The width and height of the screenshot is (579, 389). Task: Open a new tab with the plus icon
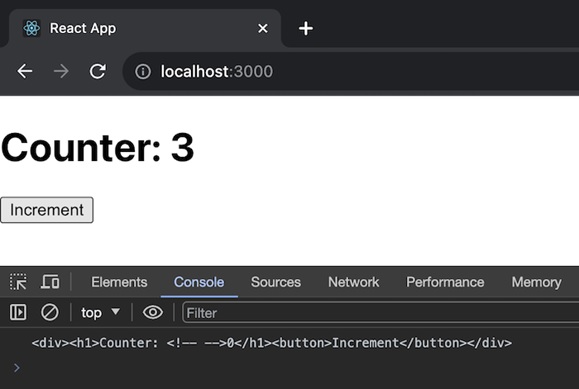306,28
